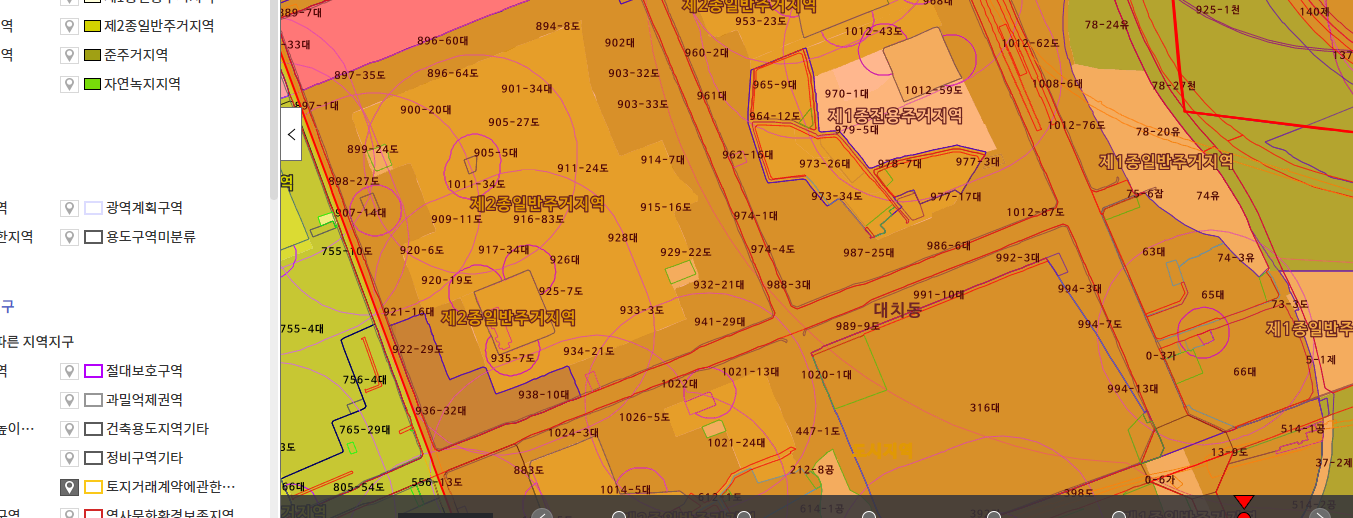Click parcel 941-29대 on the map
Image resolution: width=1353 pixels, height=518 pixels.
tap(720, 321)
